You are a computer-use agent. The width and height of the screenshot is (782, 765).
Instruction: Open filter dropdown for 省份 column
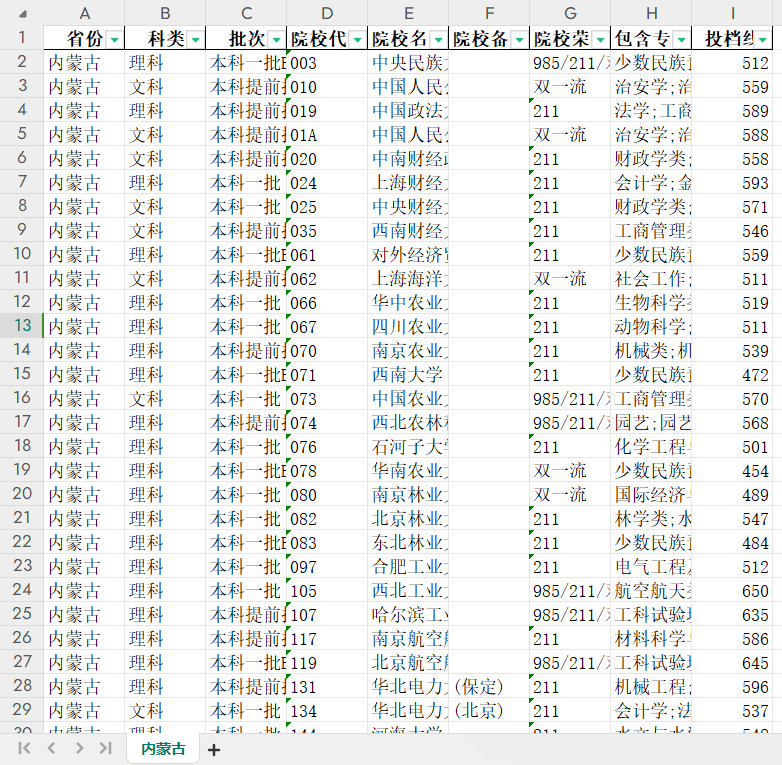(x=115, y=39)
